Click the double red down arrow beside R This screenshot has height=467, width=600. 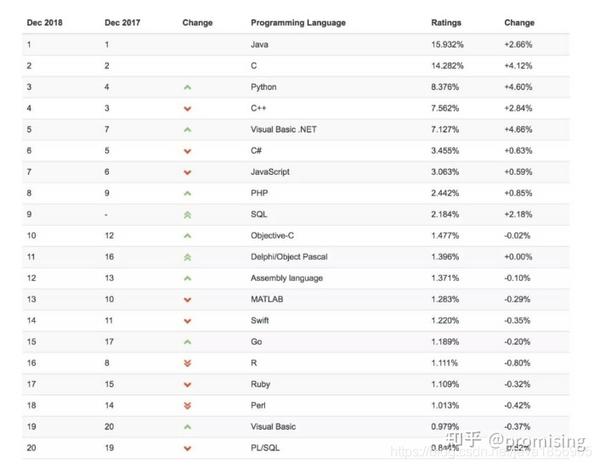(x=187, y=363)
